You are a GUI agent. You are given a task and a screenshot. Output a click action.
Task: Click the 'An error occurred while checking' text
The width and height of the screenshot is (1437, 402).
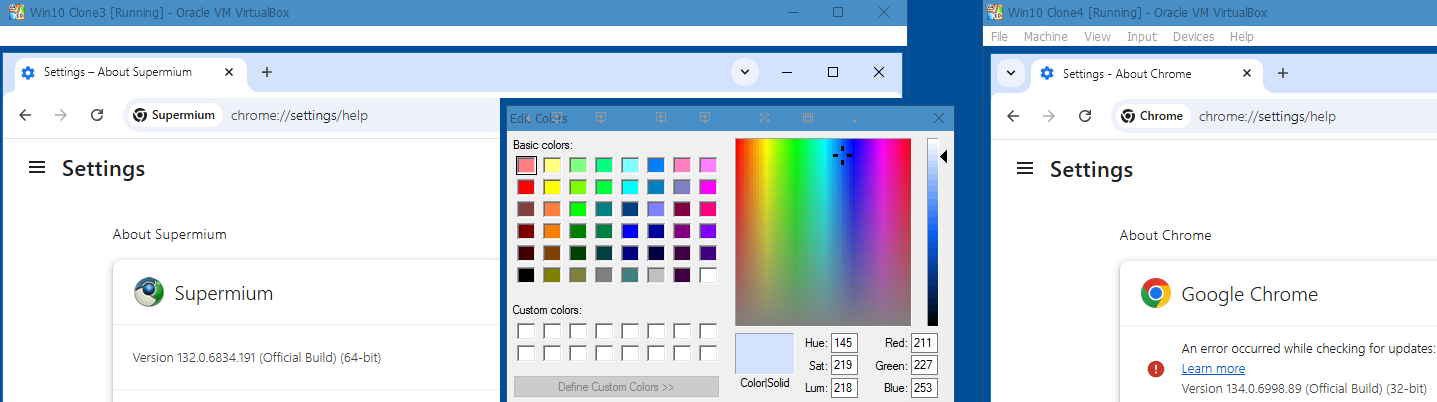(x=1308, y=348)
